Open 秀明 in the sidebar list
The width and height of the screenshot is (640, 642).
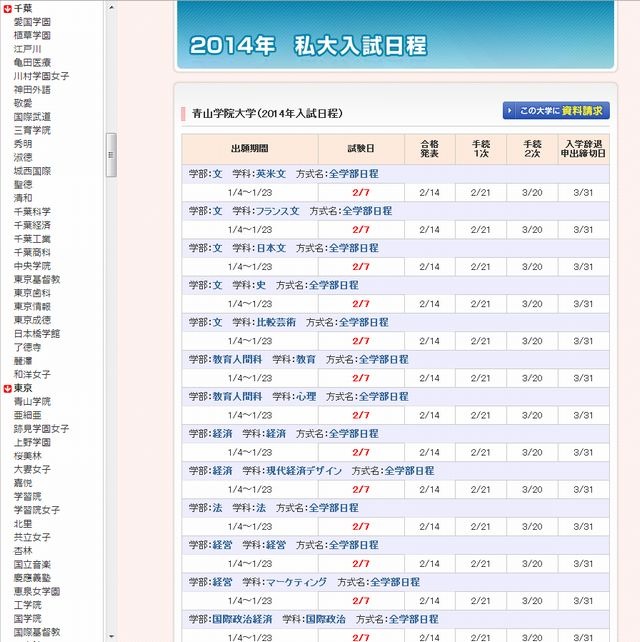[23, 144]
